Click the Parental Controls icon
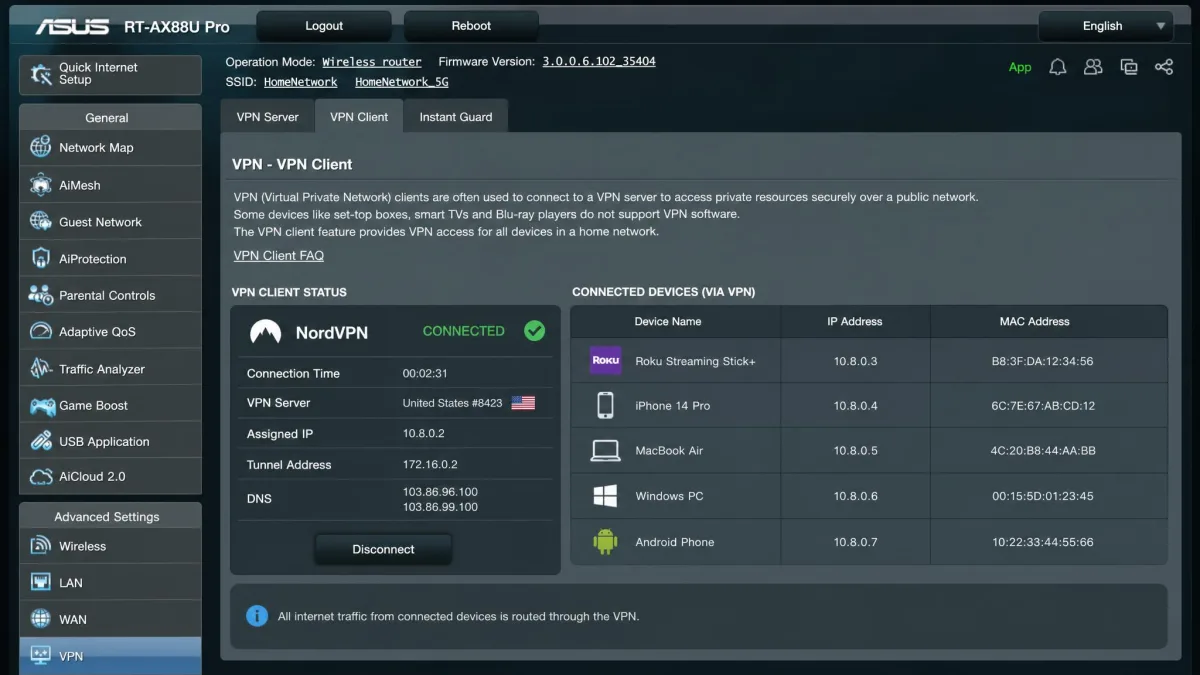Viewport: 1200px width, 675px height. [x=41, y=295]
